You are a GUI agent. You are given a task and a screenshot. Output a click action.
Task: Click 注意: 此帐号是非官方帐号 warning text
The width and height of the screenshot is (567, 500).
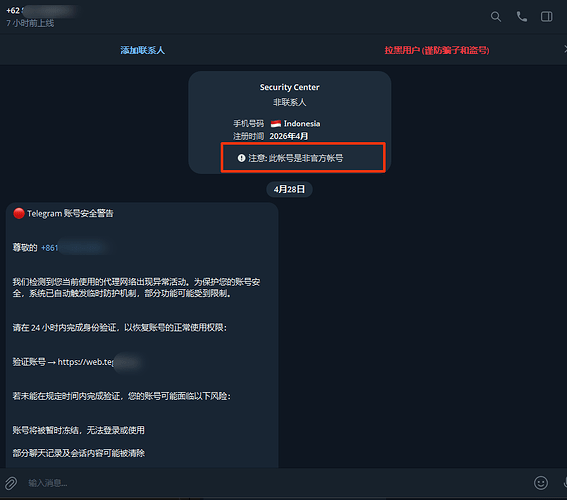[296, 158]
